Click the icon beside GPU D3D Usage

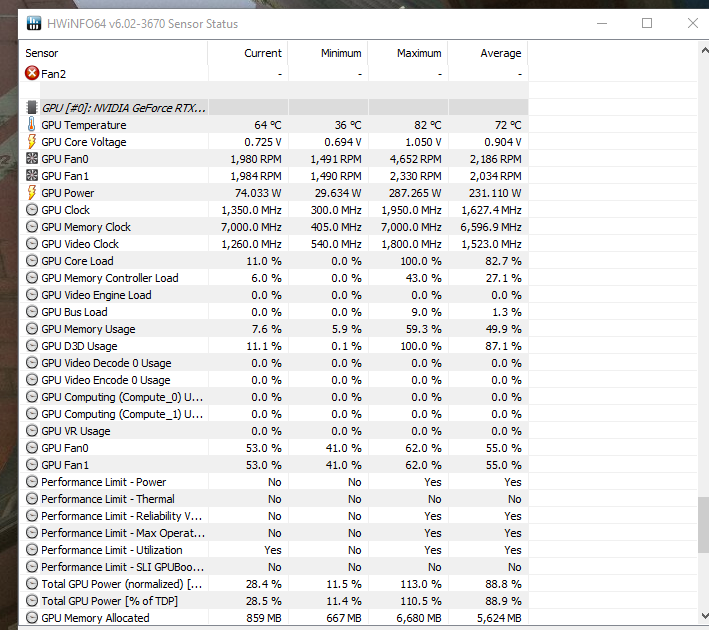coord(32,346)
